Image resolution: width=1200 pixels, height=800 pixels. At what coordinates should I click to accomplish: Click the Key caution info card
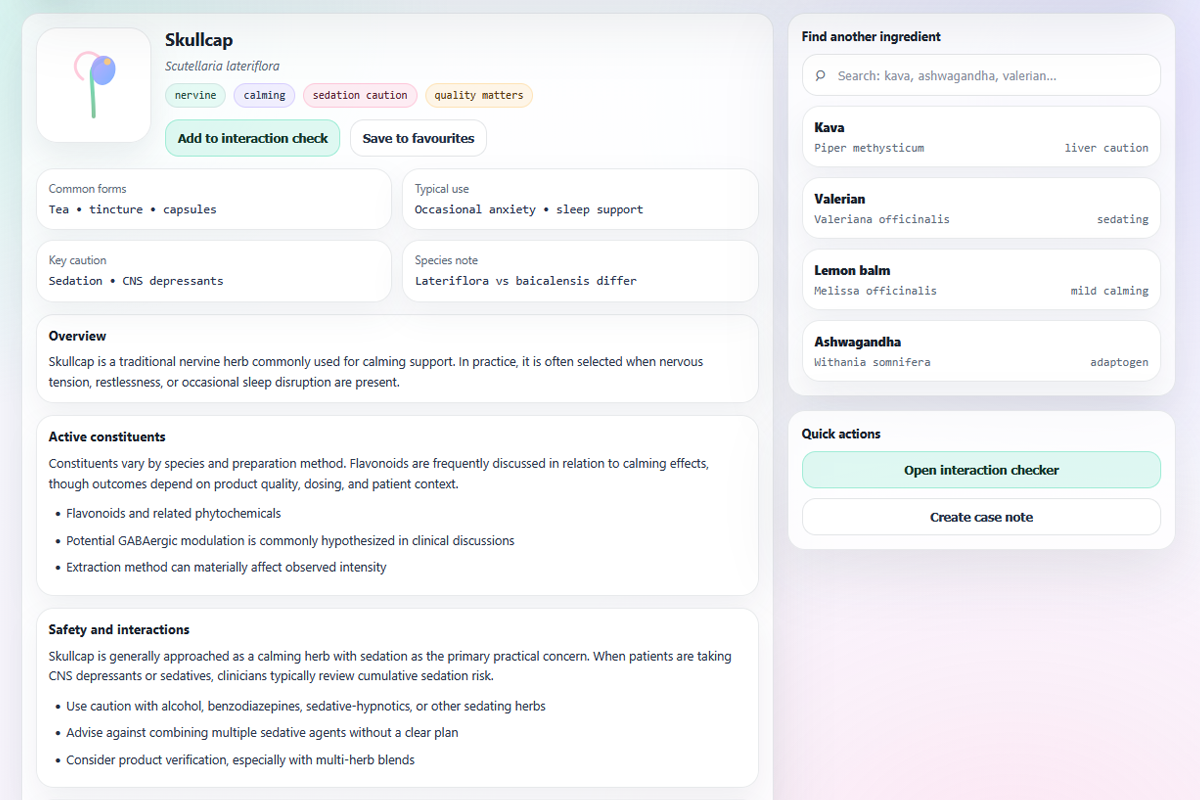pyautogui.click(x=213, y=271)
